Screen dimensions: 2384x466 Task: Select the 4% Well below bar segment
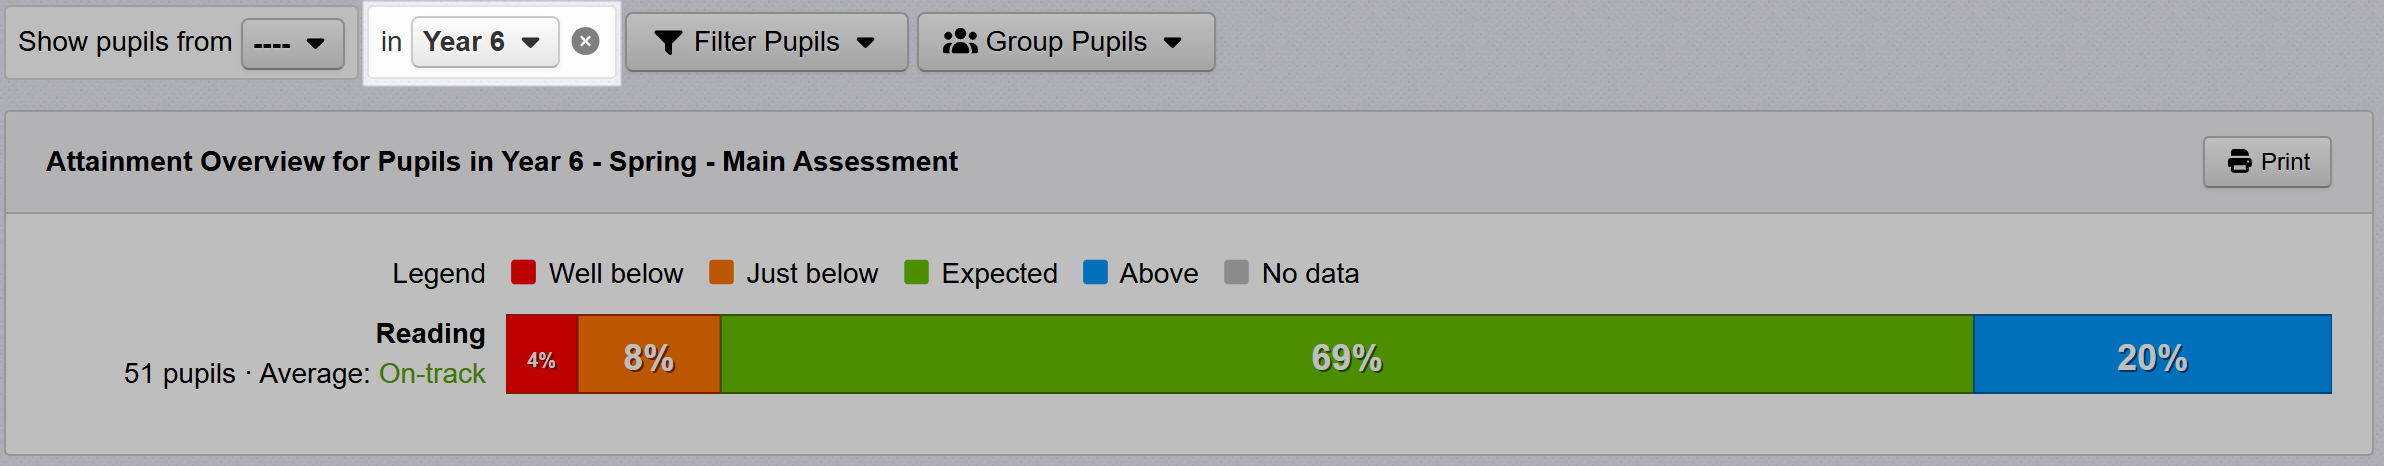pyautogui.click(x=542, y=355)
